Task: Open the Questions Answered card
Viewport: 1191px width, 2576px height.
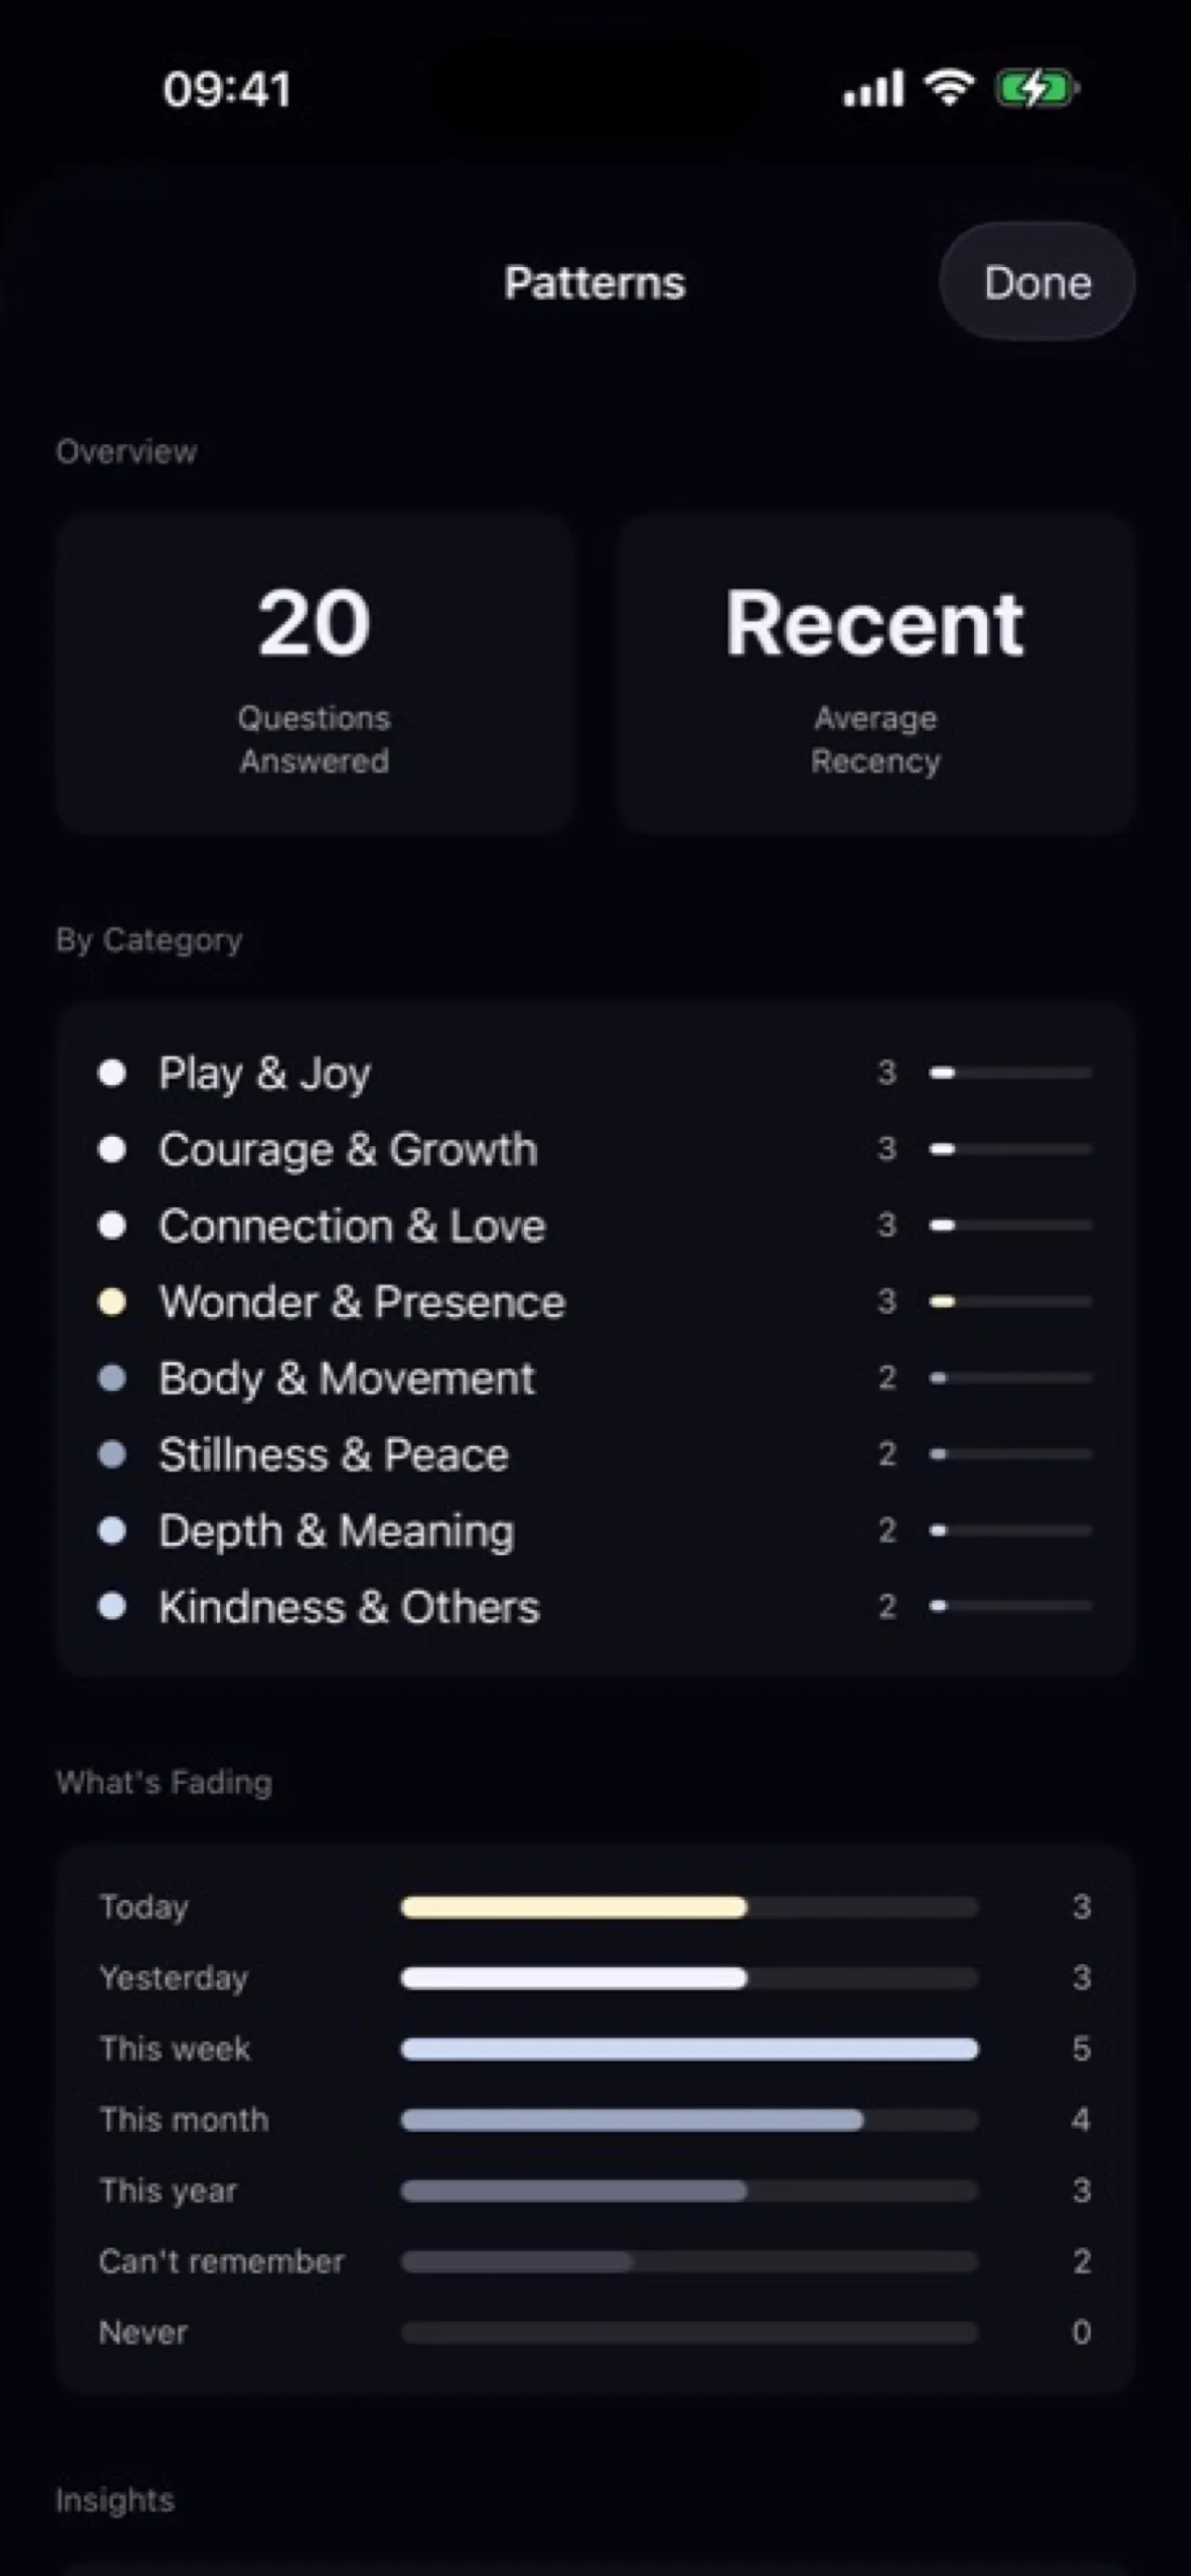Action: pos(314,672)
